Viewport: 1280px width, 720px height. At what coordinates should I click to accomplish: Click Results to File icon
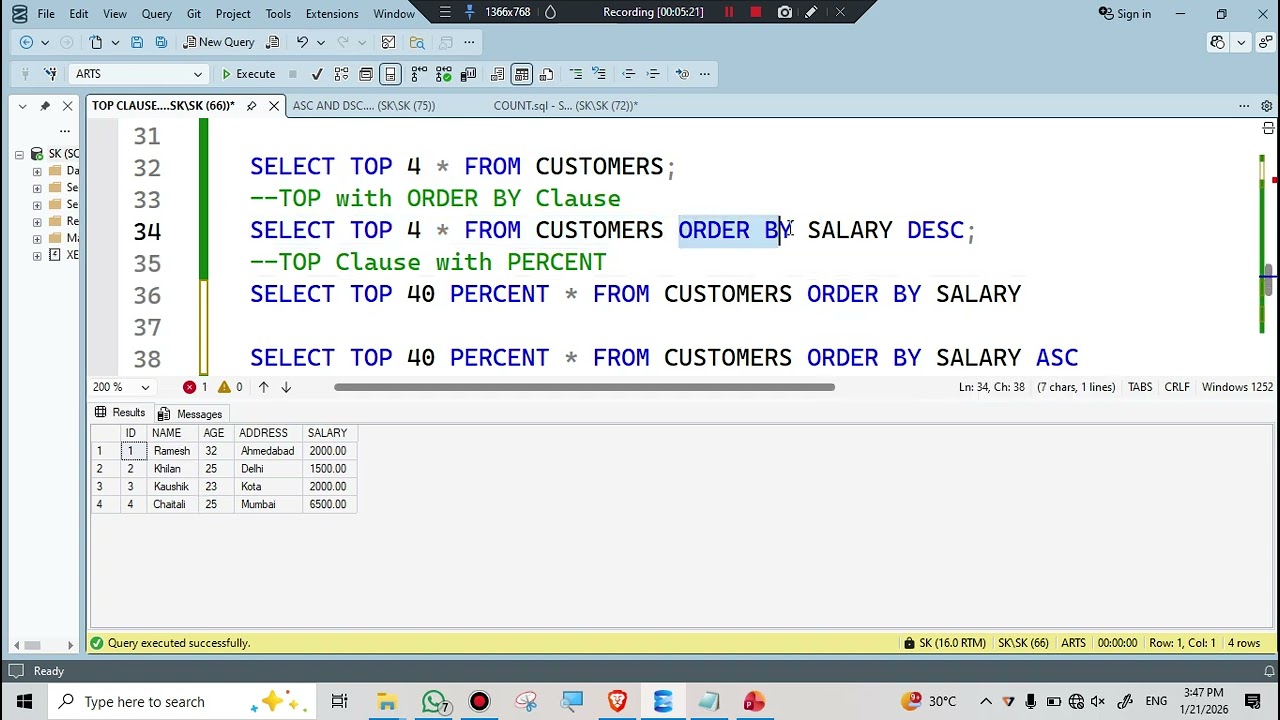[x=546, y=74]
